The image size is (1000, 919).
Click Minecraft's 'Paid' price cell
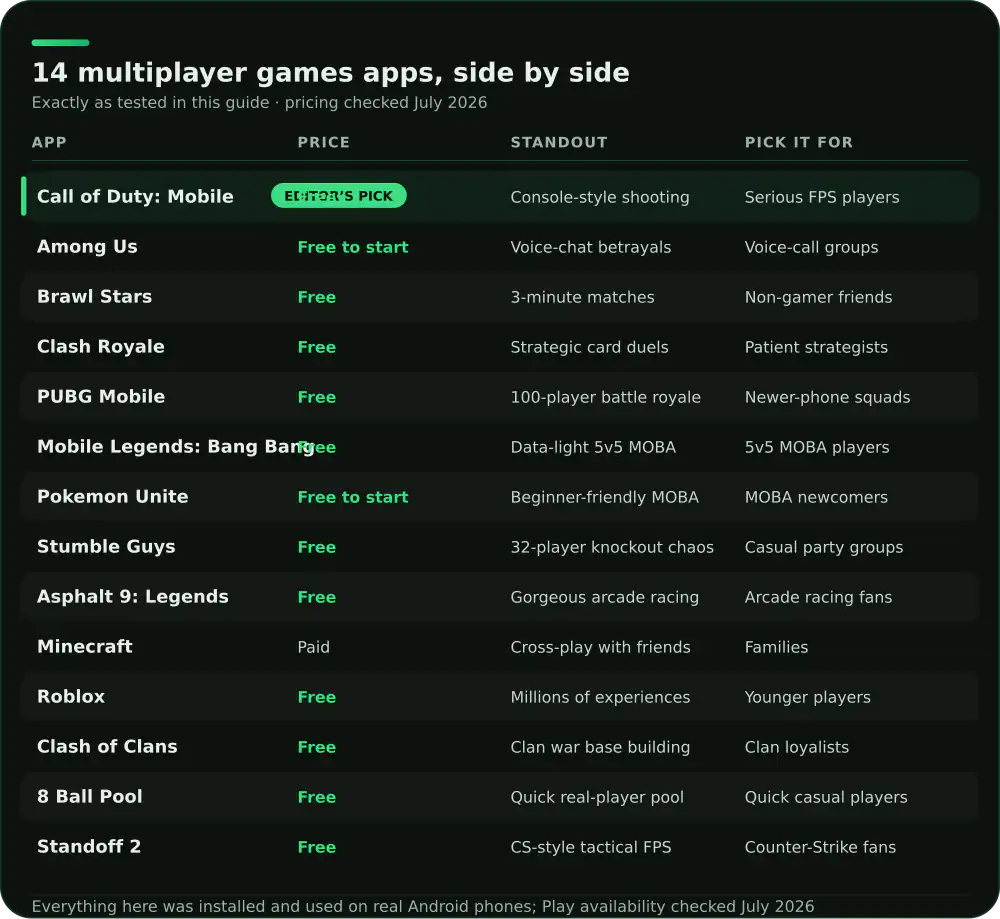pyautogui.click(x=313, y=647)
